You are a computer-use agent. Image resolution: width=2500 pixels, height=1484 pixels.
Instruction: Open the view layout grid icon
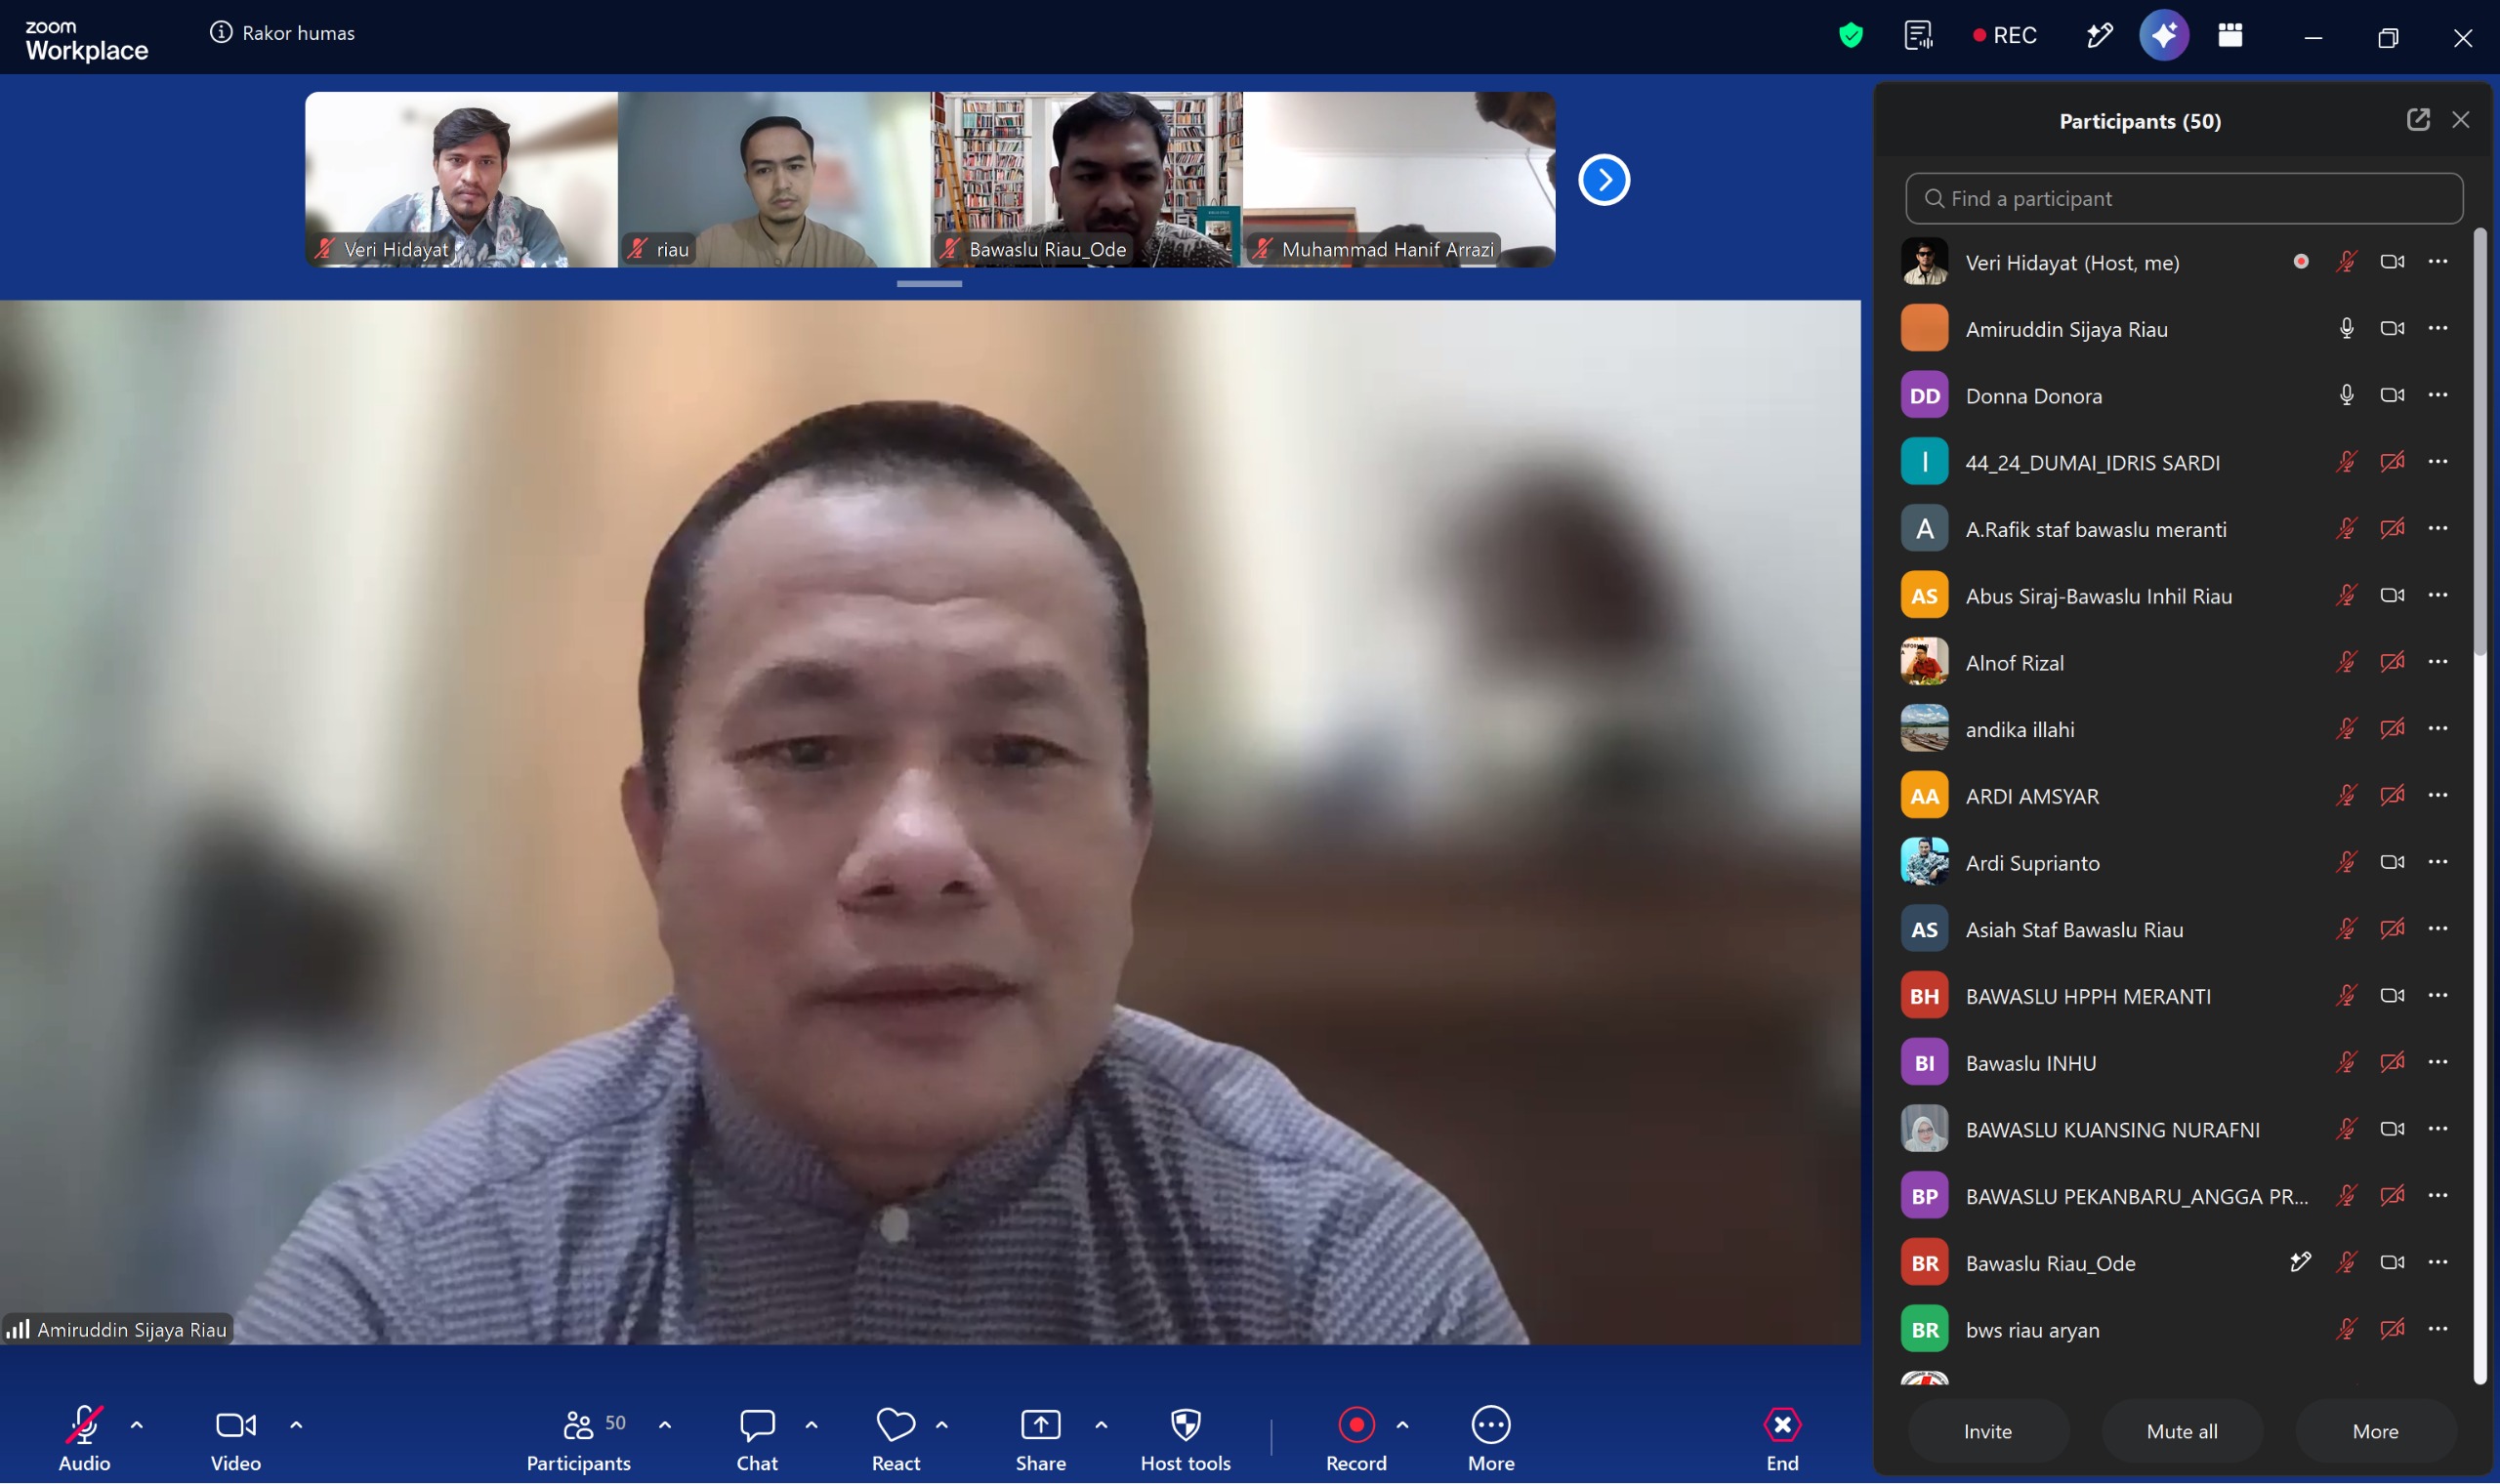2230,35
